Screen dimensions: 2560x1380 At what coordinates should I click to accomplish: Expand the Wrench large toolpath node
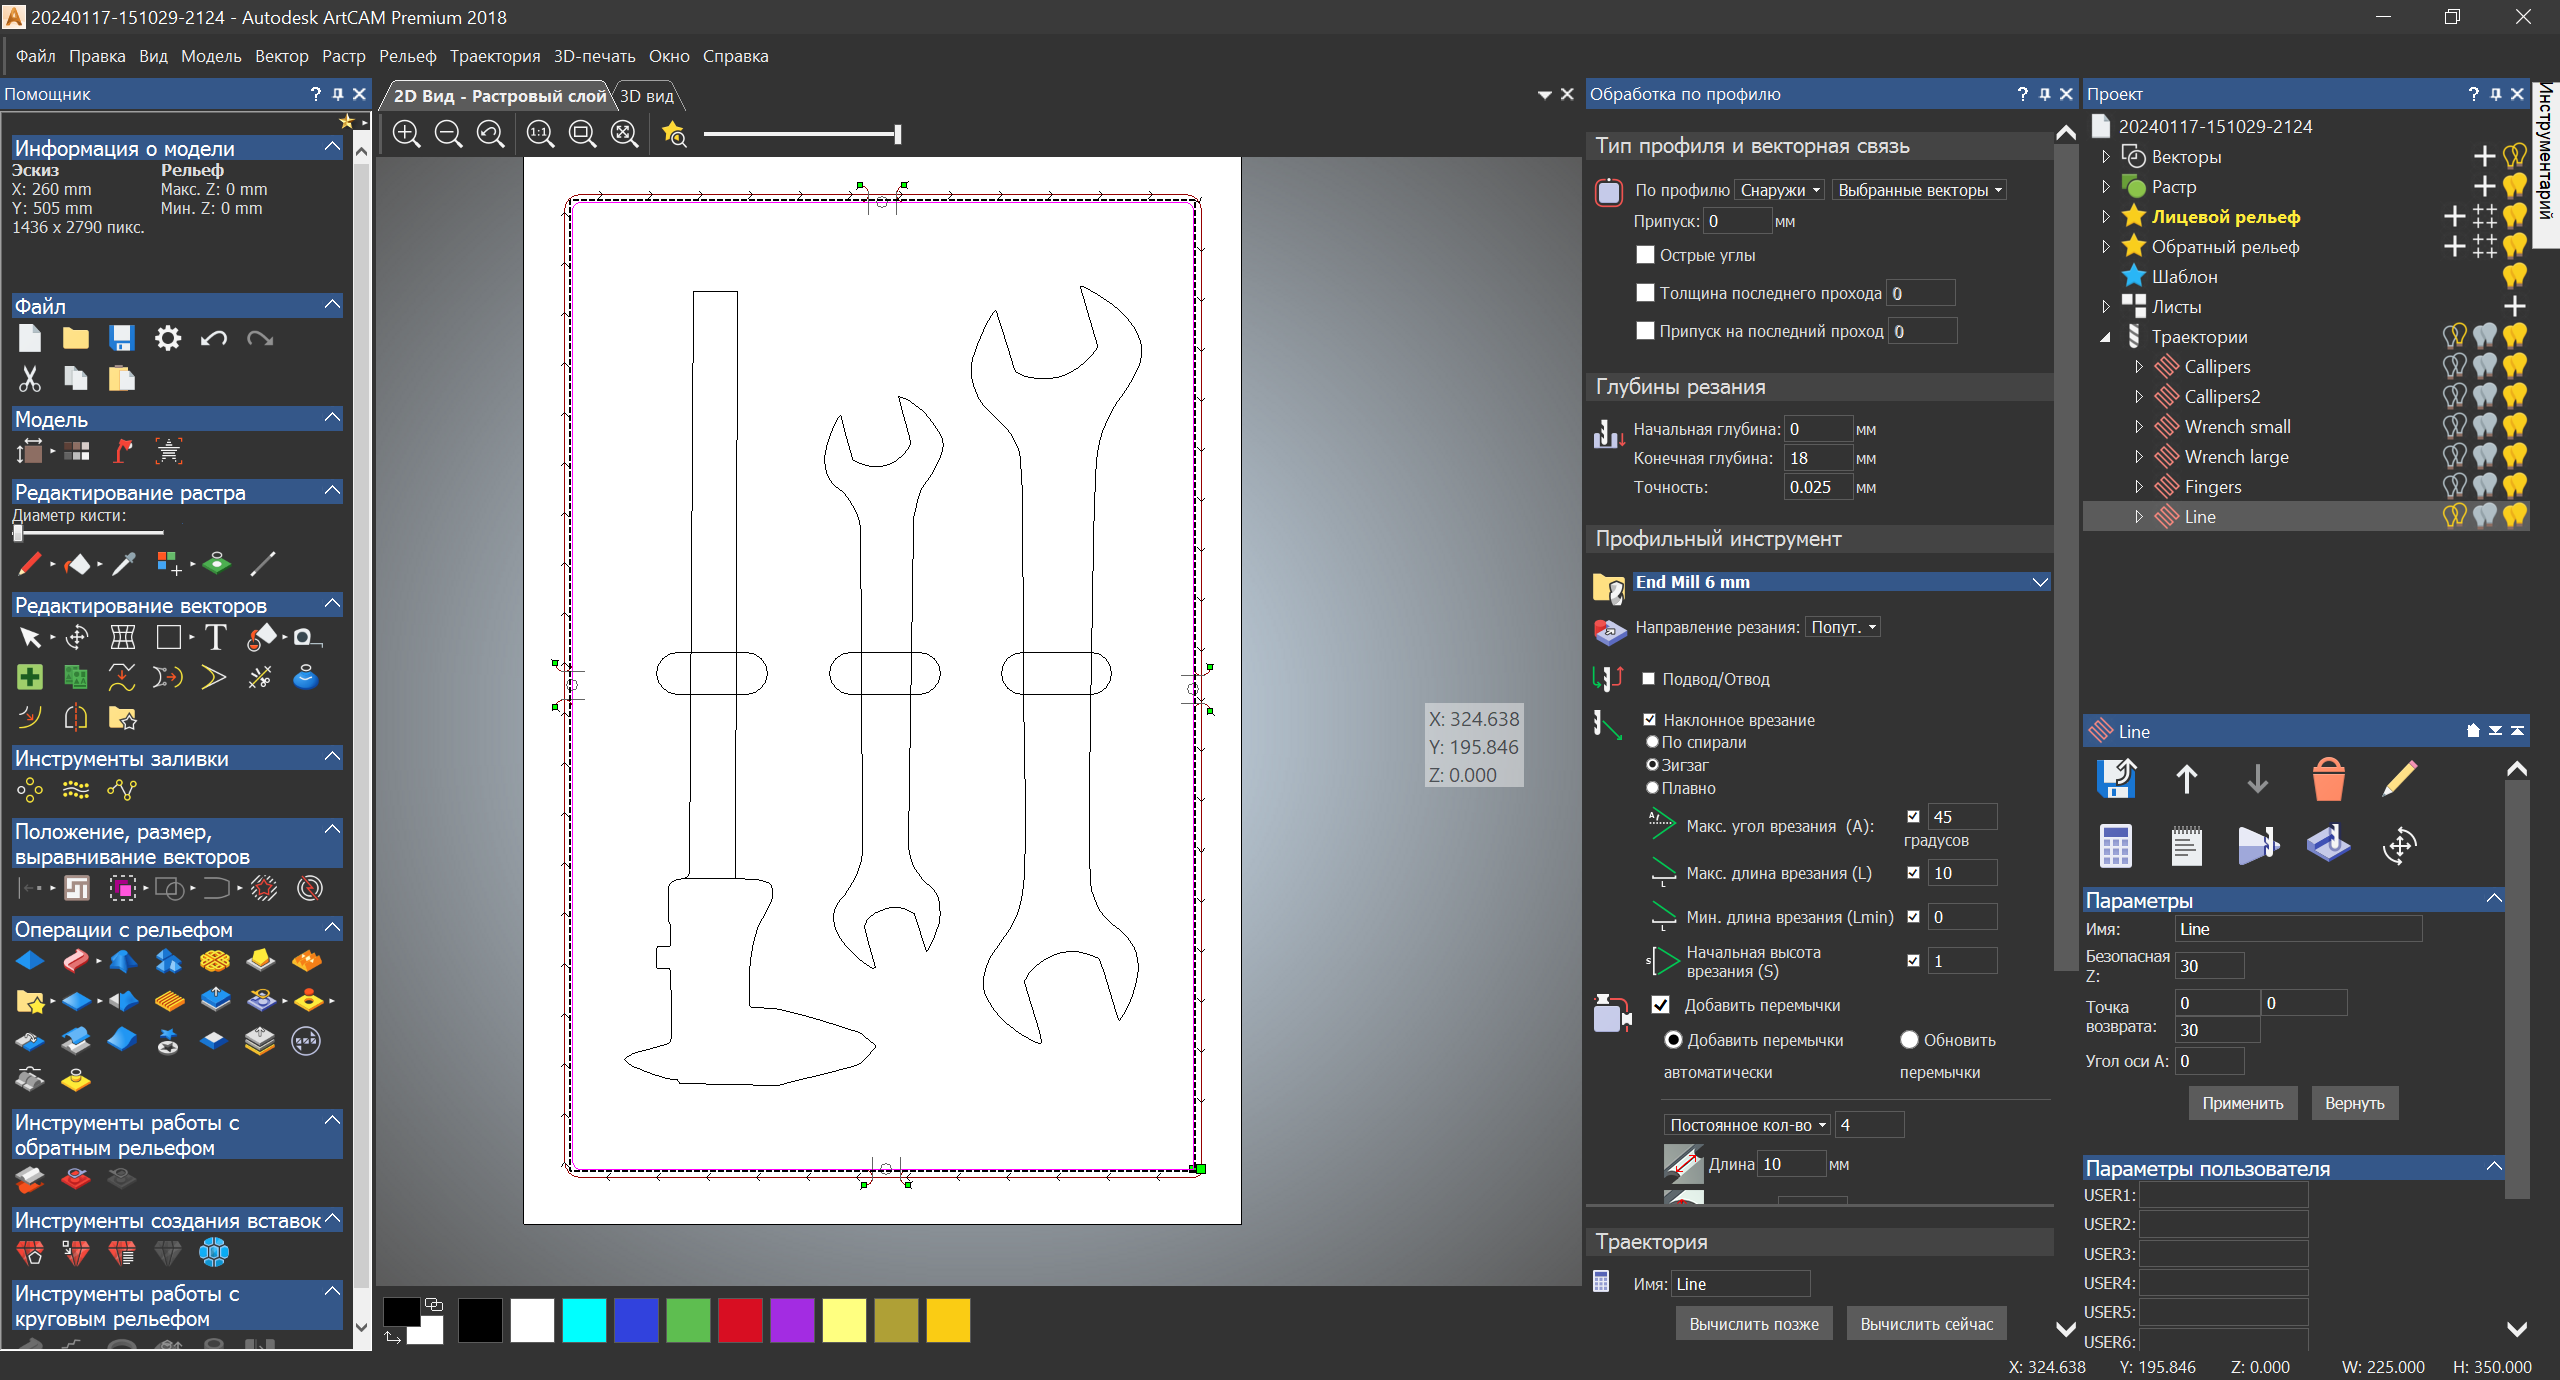pos(2139,457)
